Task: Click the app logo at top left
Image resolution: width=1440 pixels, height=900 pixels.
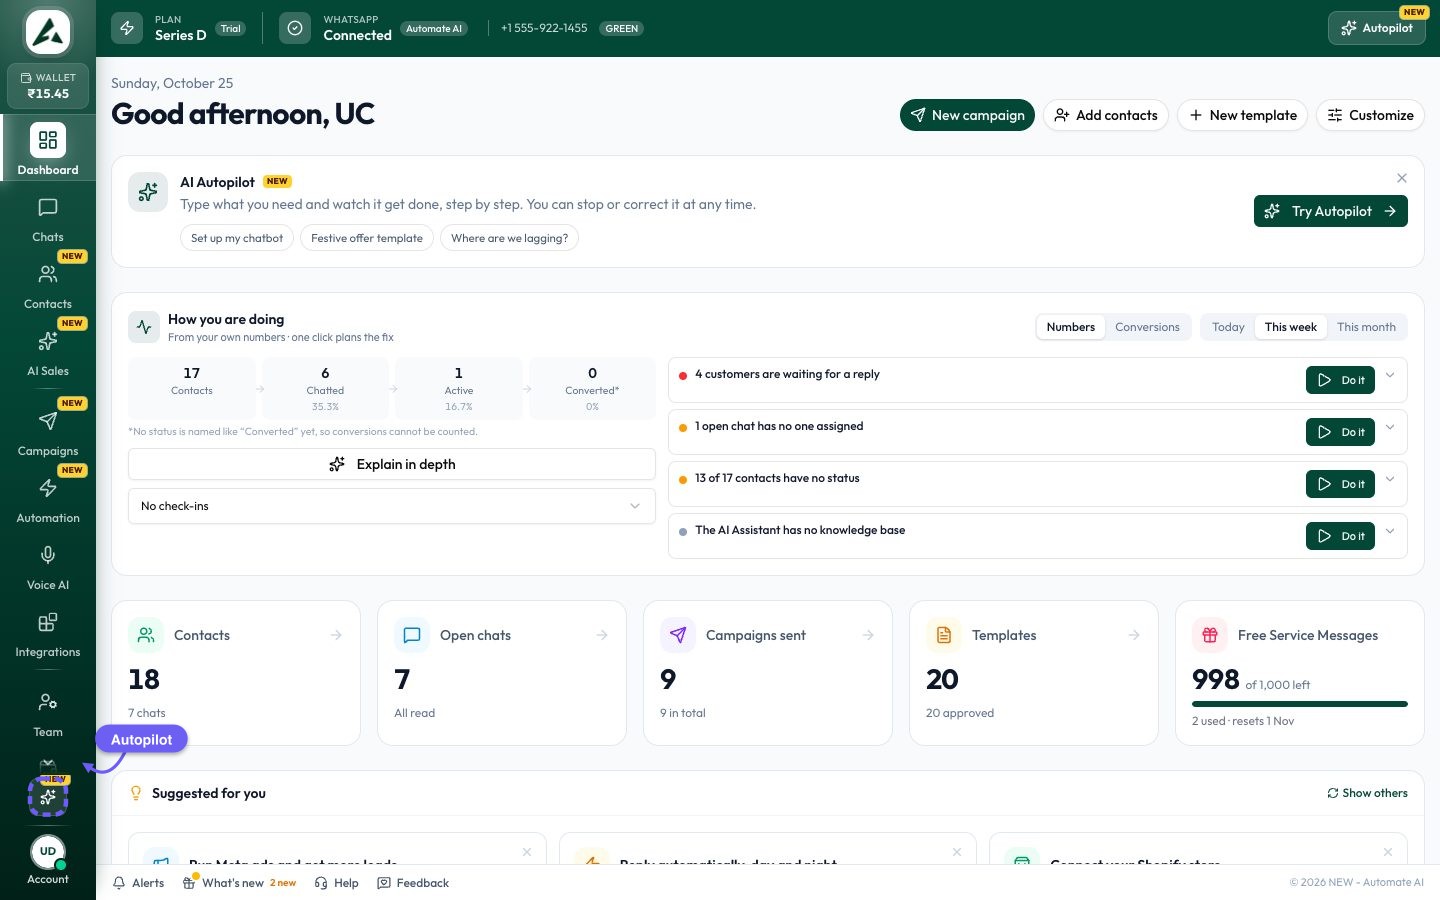Action: tap(48, 32)
